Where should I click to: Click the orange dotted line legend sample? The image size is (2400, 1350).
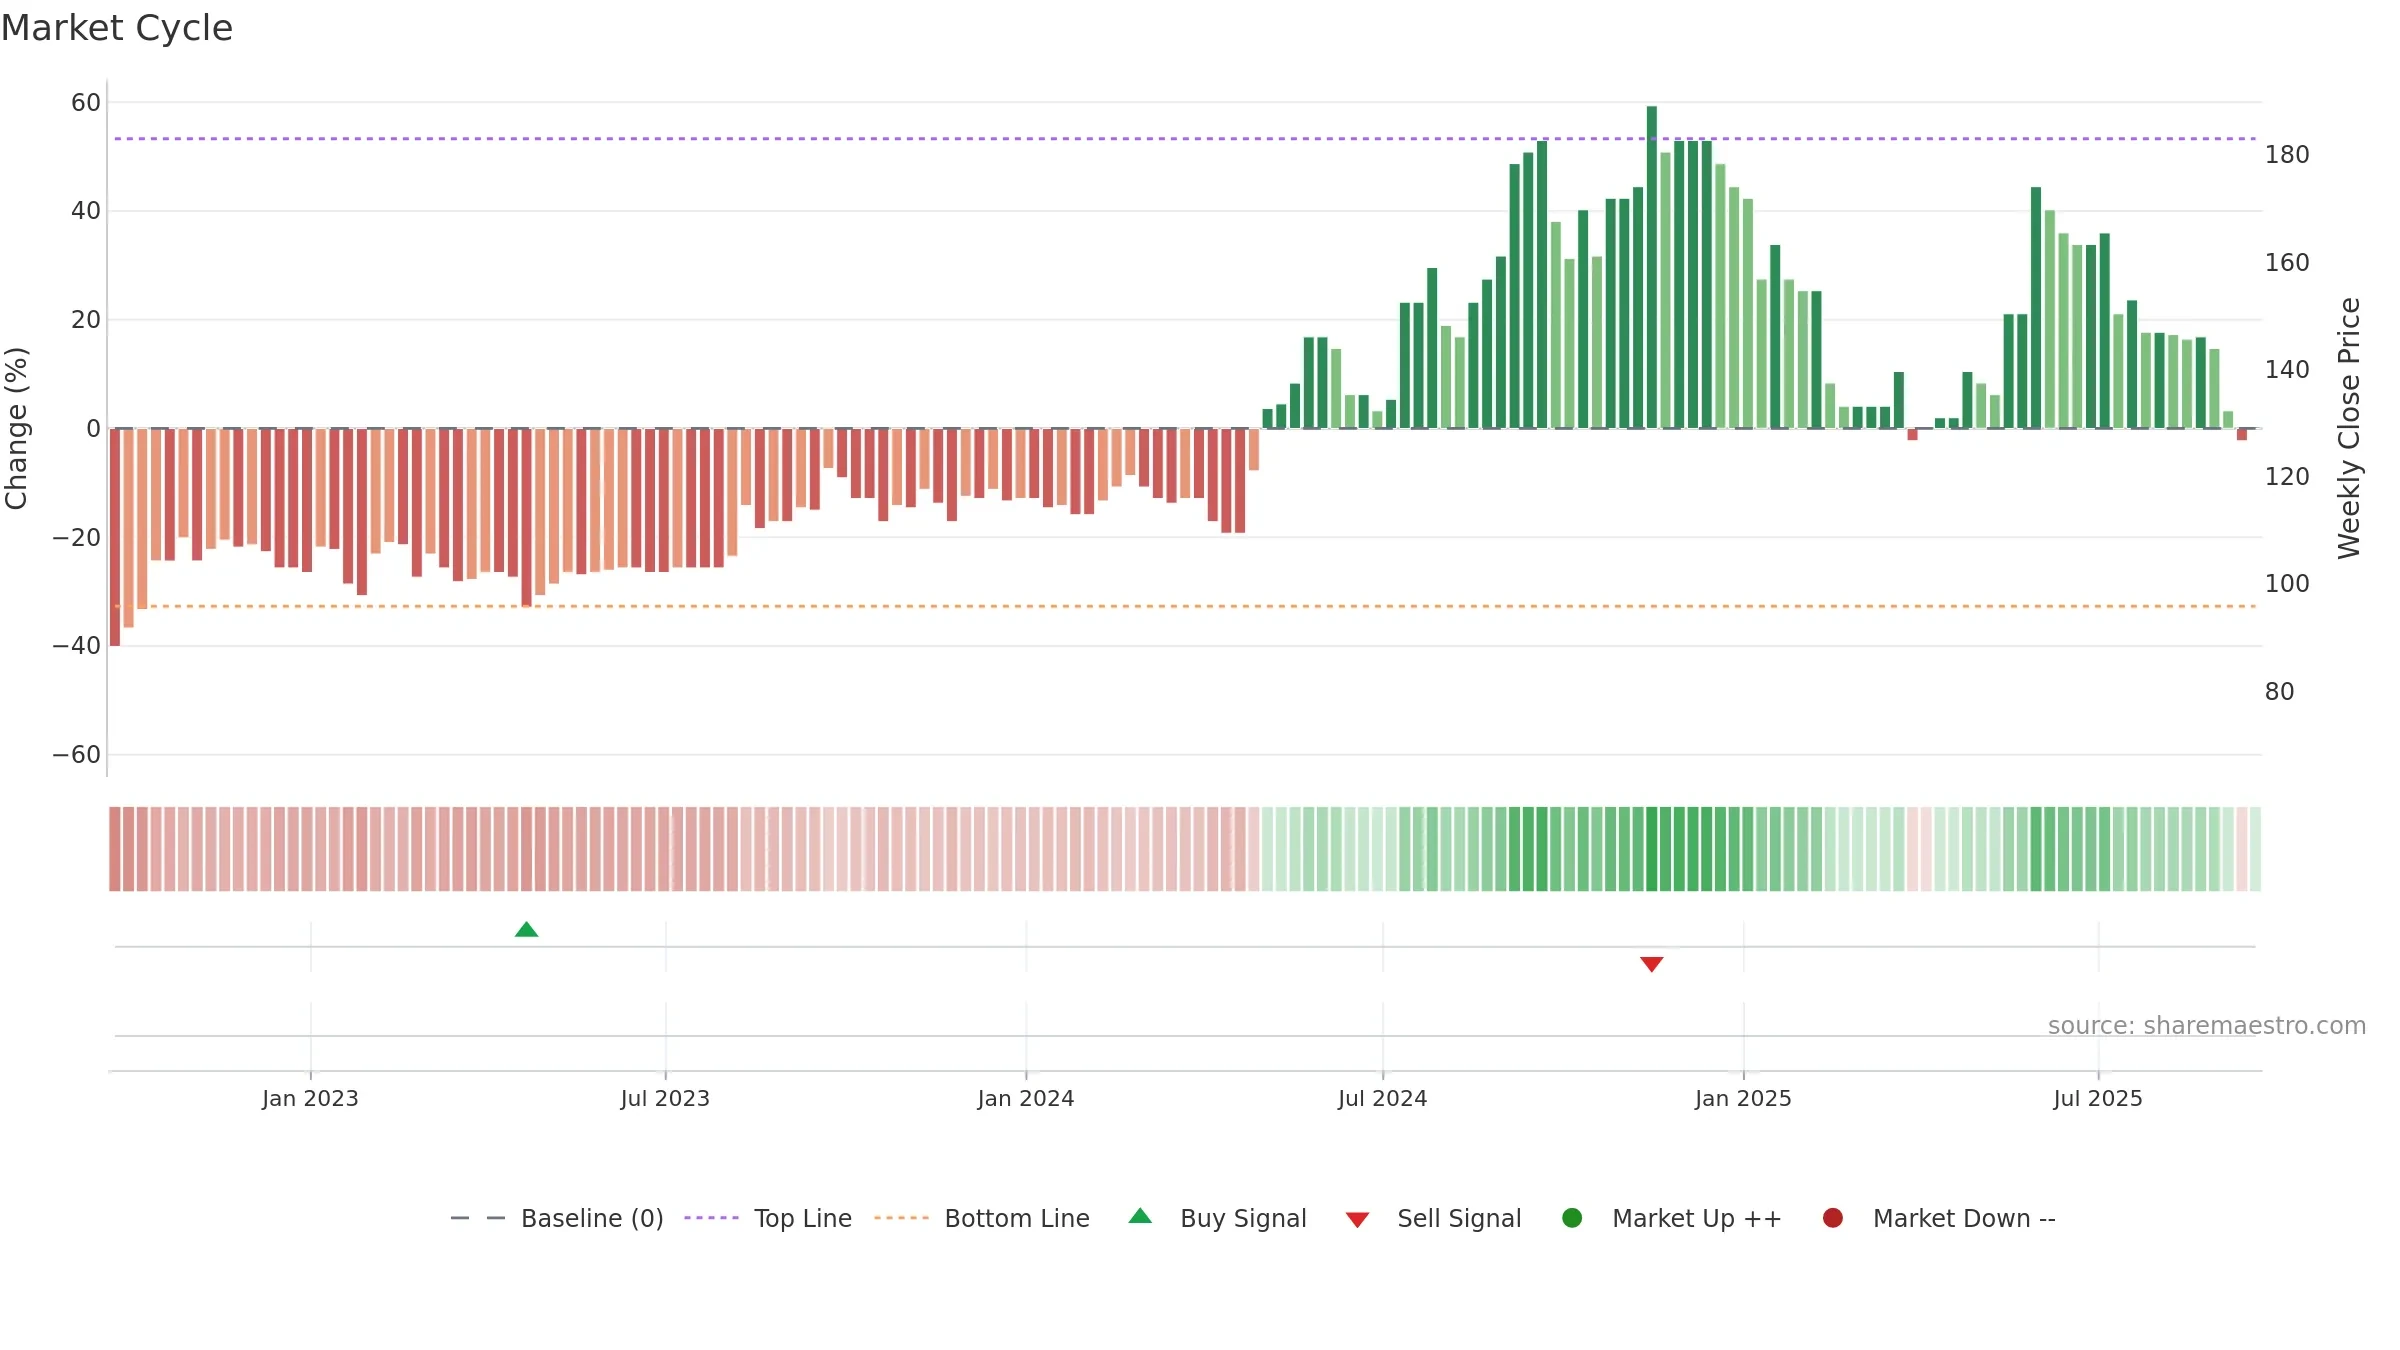pyautogui.click(x=901, y=1218)
